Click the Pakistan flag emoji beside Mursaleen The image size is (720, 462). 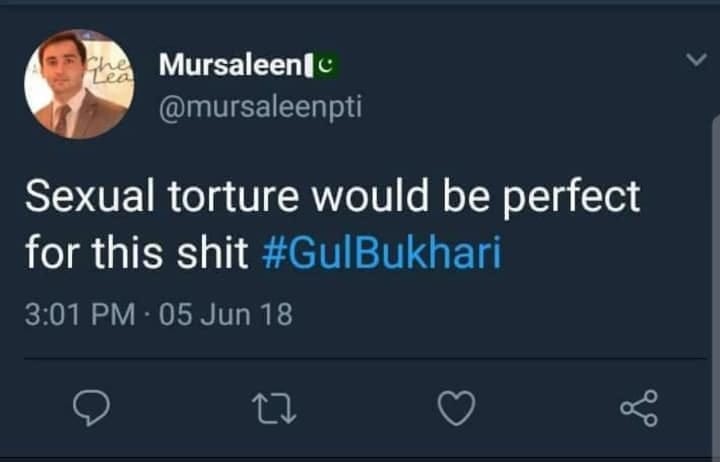[329, 65]
